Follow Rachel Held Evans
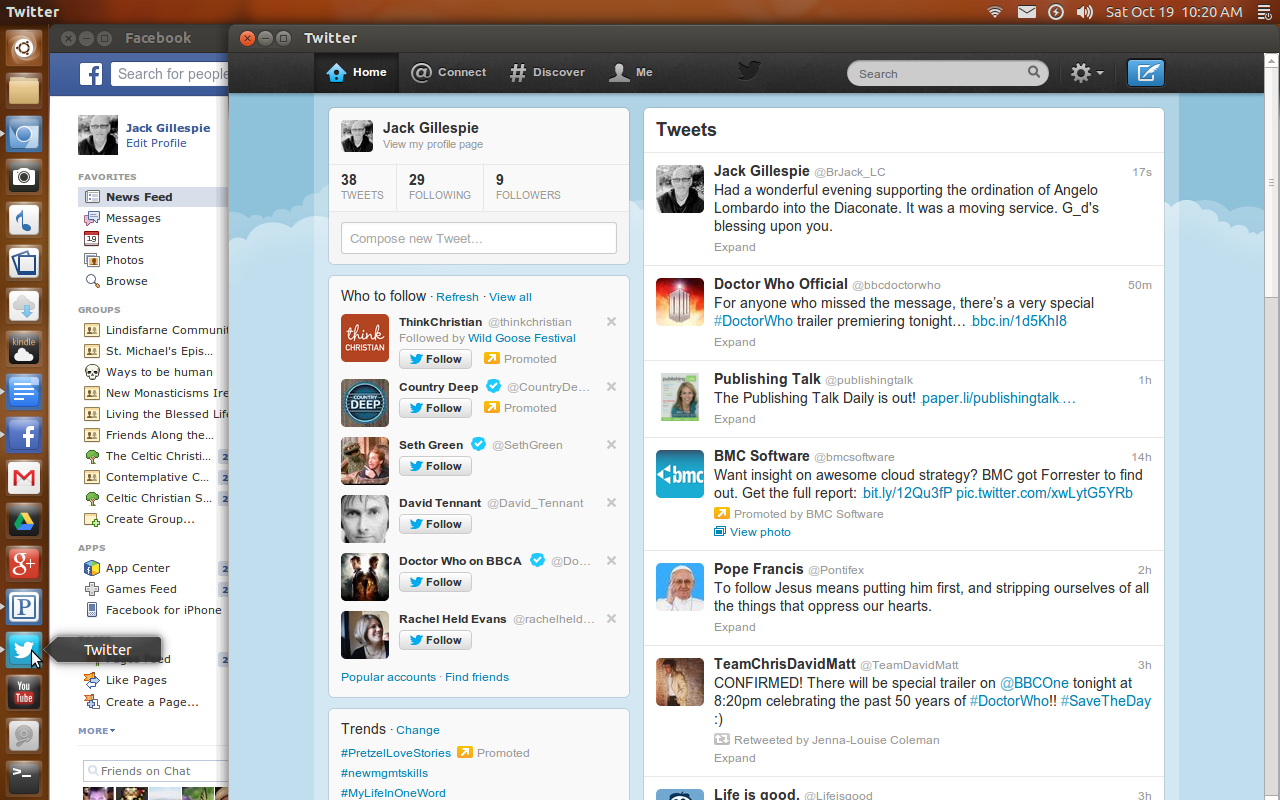The height and width of the screenshot is (800, 1280). coord(435,640)
